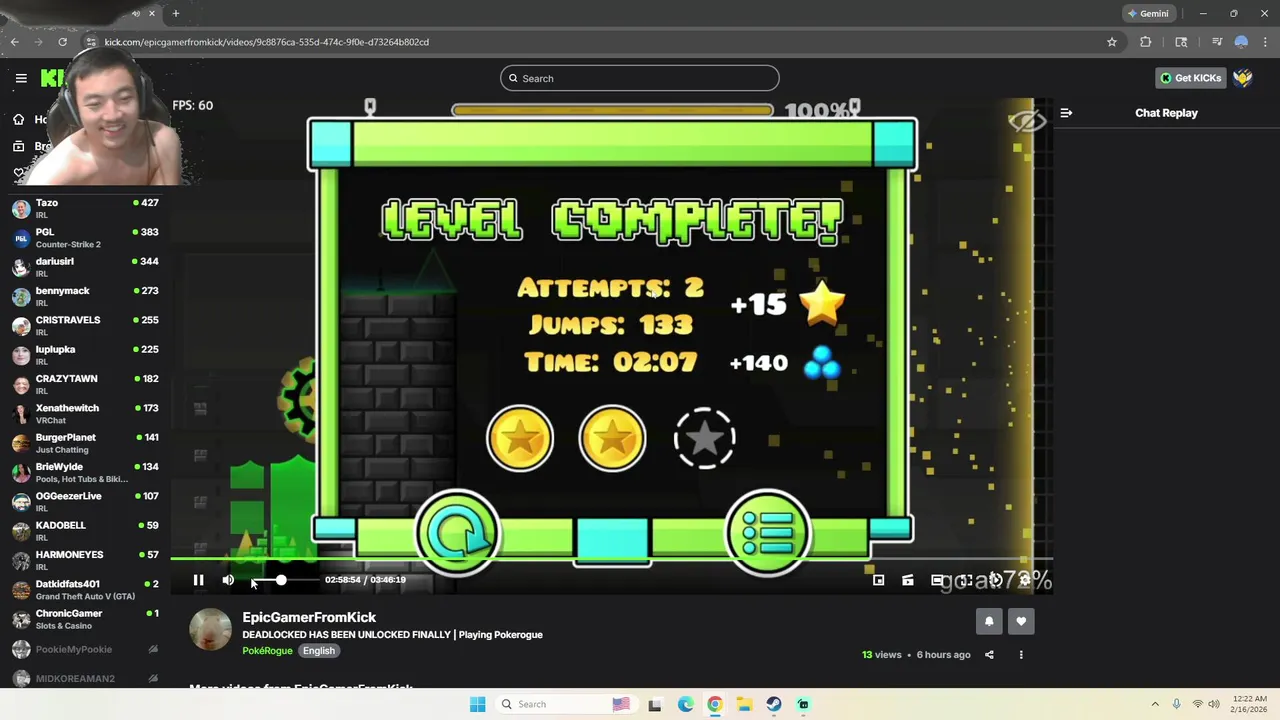1280x720 pixels.
Task: Close the current browser tab
Action: pos(152,13)
